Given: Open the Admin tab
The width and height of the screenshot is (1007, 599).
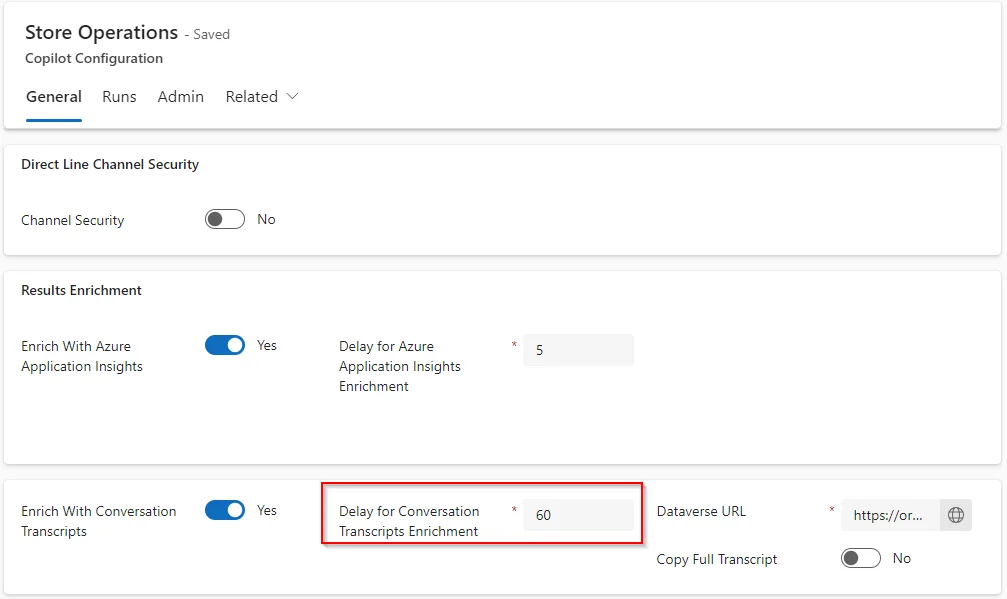Looking at the screenshot, I should (x=180, y=97).
